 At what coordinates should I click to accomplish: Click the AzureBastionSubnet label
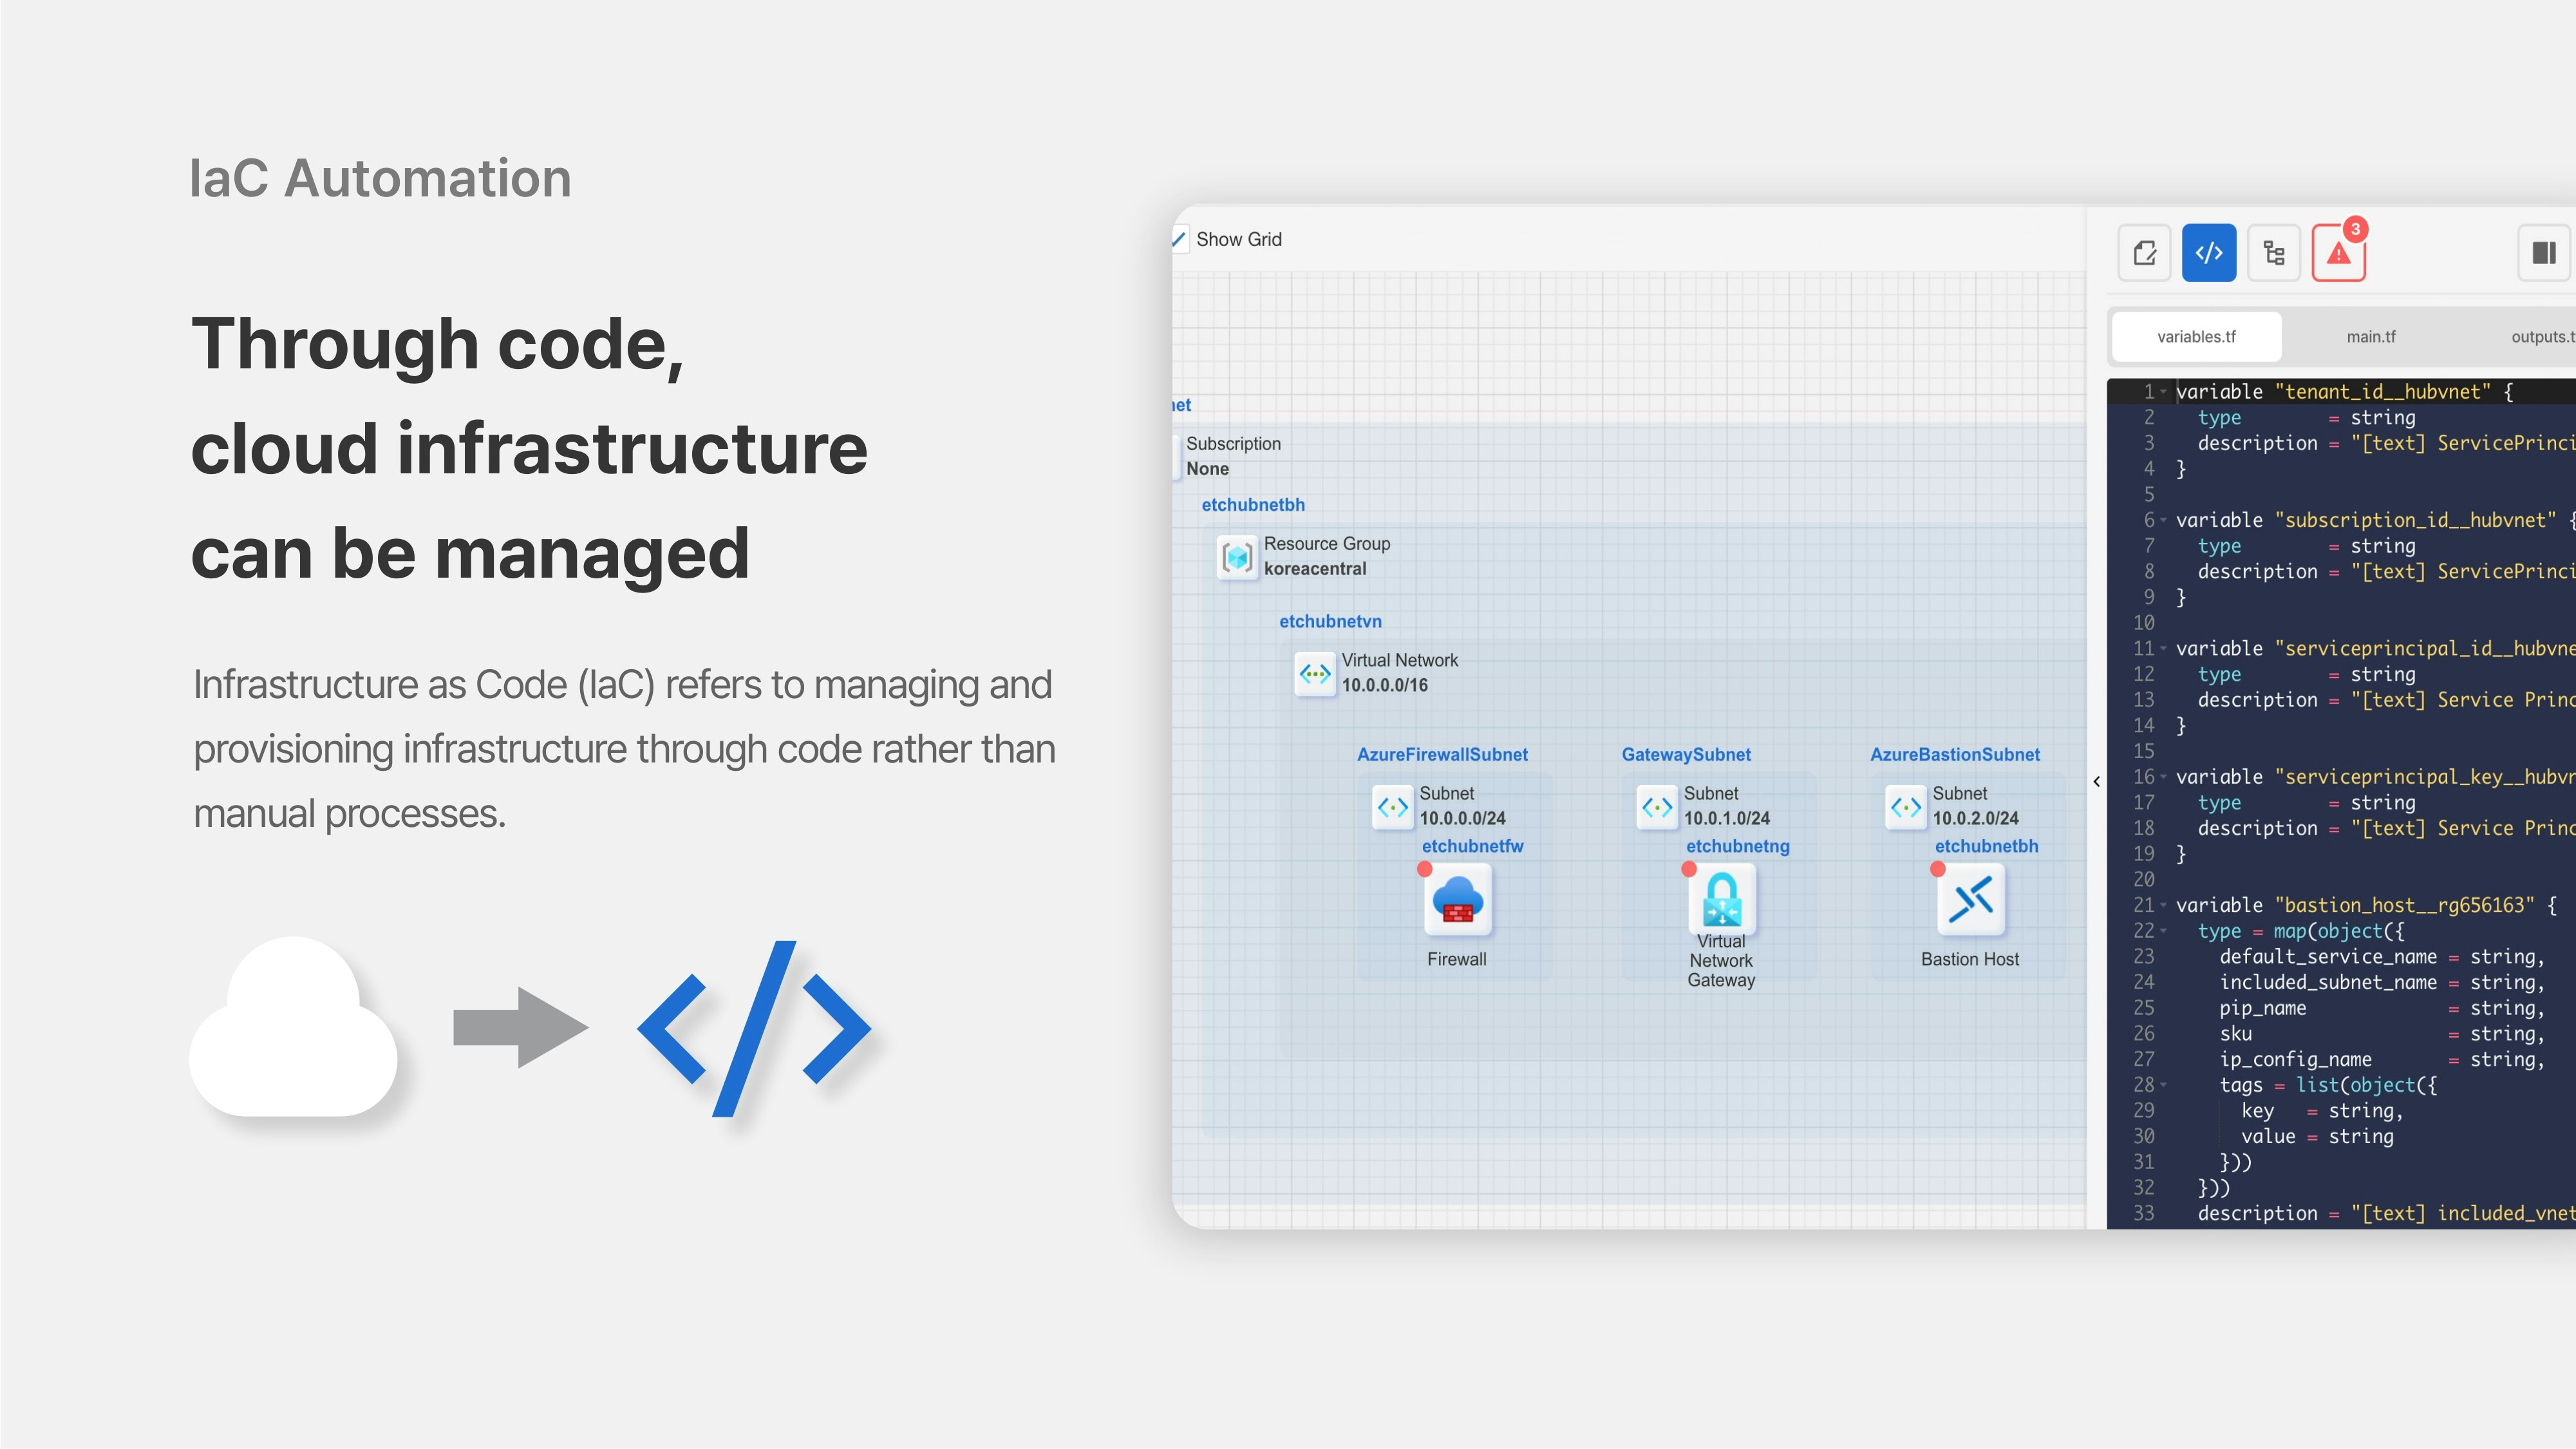1955,754
